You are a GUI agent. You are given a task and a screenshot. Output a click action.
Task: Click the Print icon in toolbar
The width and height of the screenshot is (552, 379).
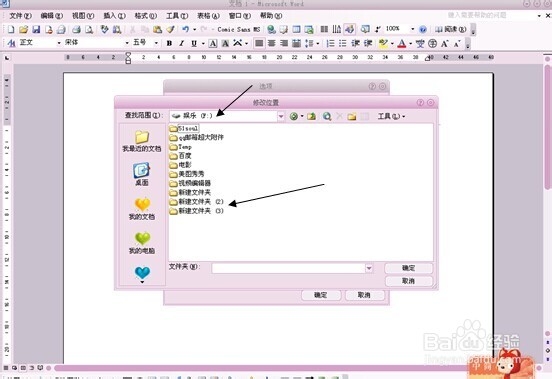pyautogui.click(x=76, y=30)
